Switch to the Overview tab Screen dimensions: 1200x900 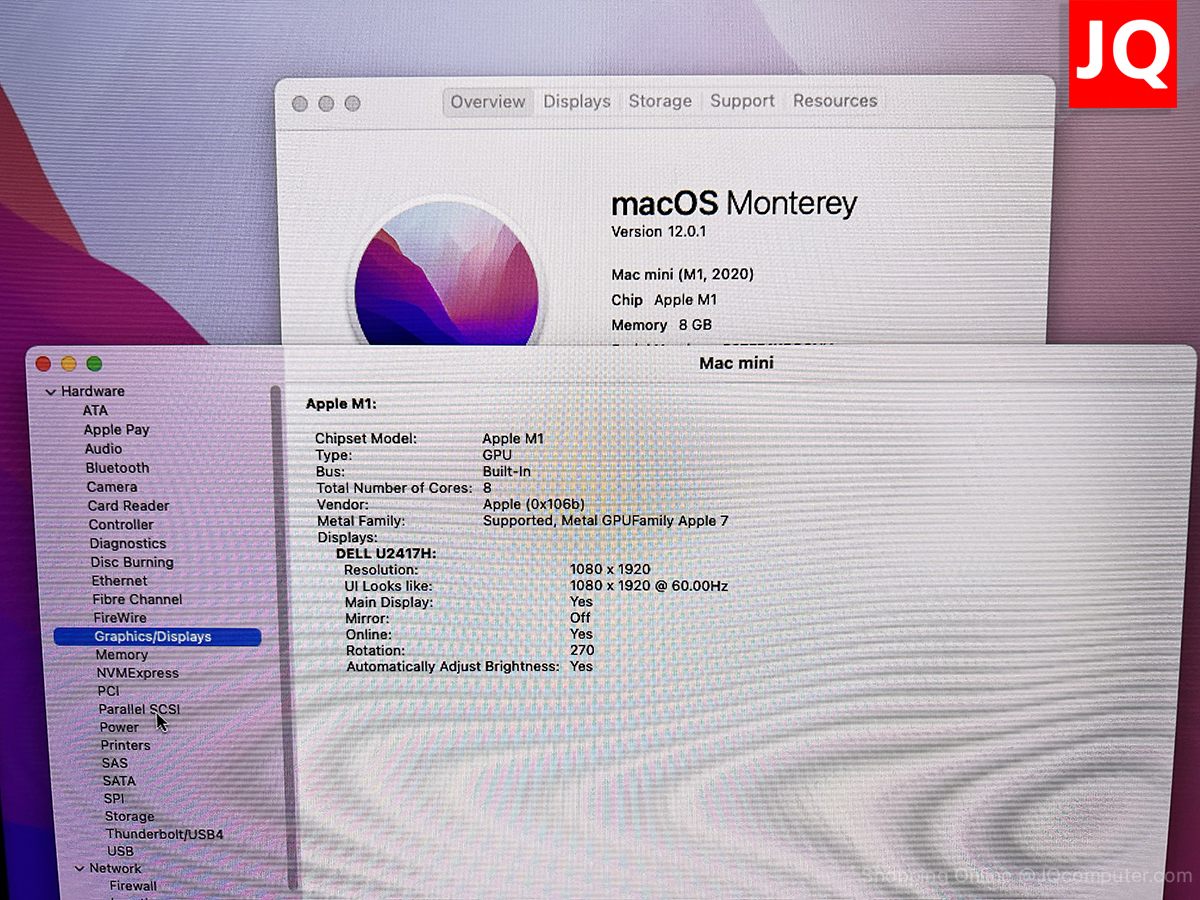click(487, 102)
